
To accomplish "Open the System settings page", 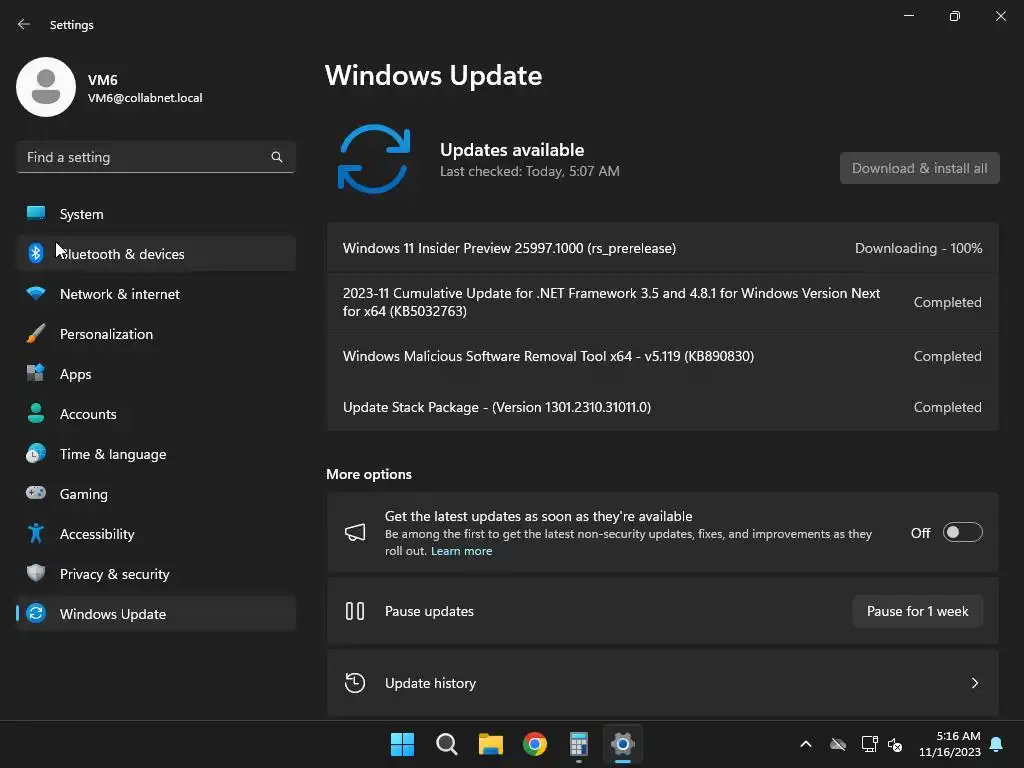I will [x=156, y=214].
